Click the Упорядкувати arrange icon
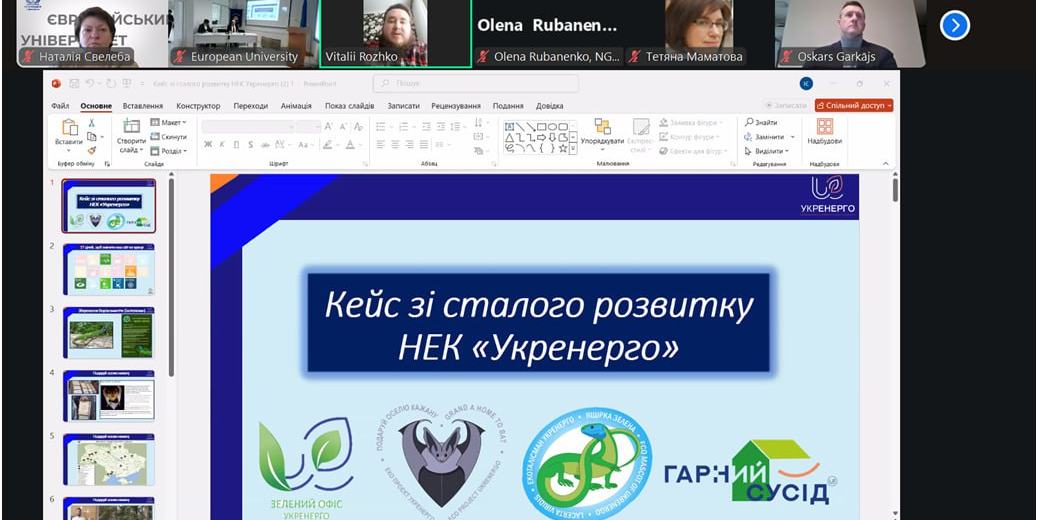 pos(602,126)
